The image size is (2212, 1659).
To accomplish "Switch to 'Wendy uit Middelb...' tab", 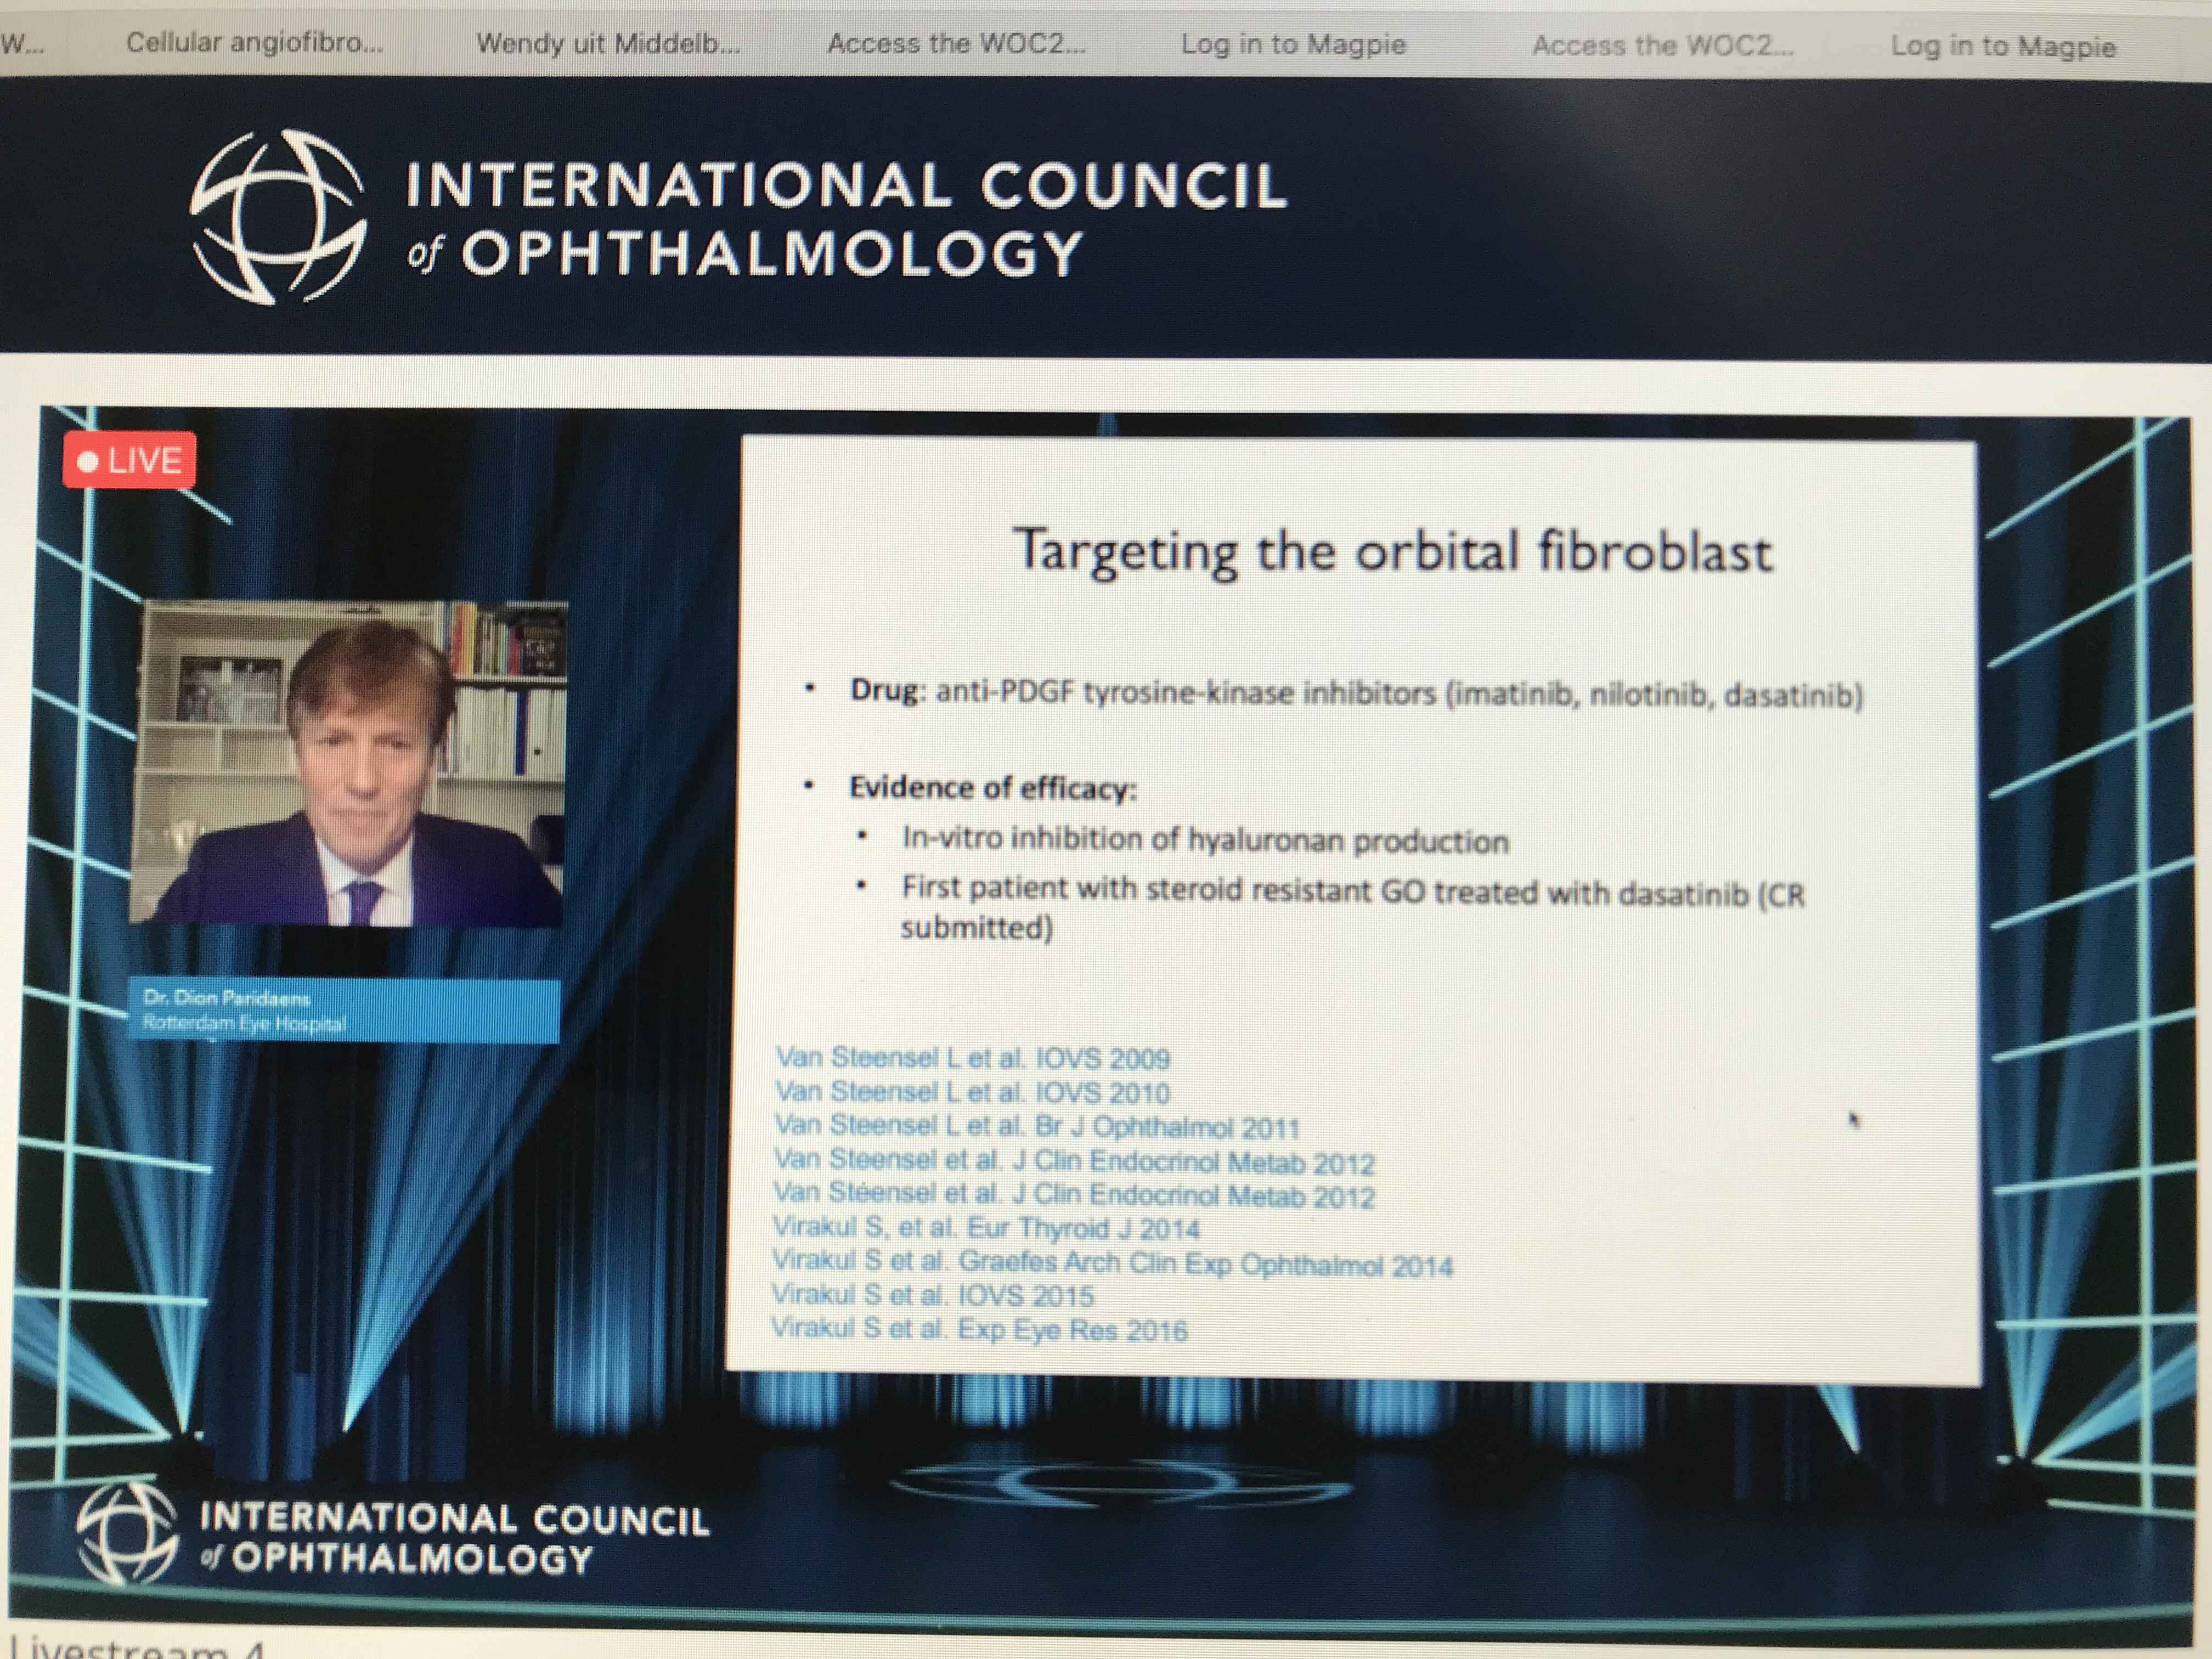I will 608,43.
